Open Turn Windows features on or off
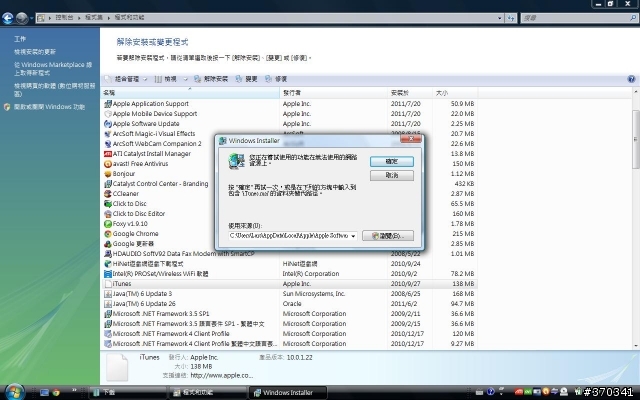This screenshot has height=400, width=640. [49, 107]
